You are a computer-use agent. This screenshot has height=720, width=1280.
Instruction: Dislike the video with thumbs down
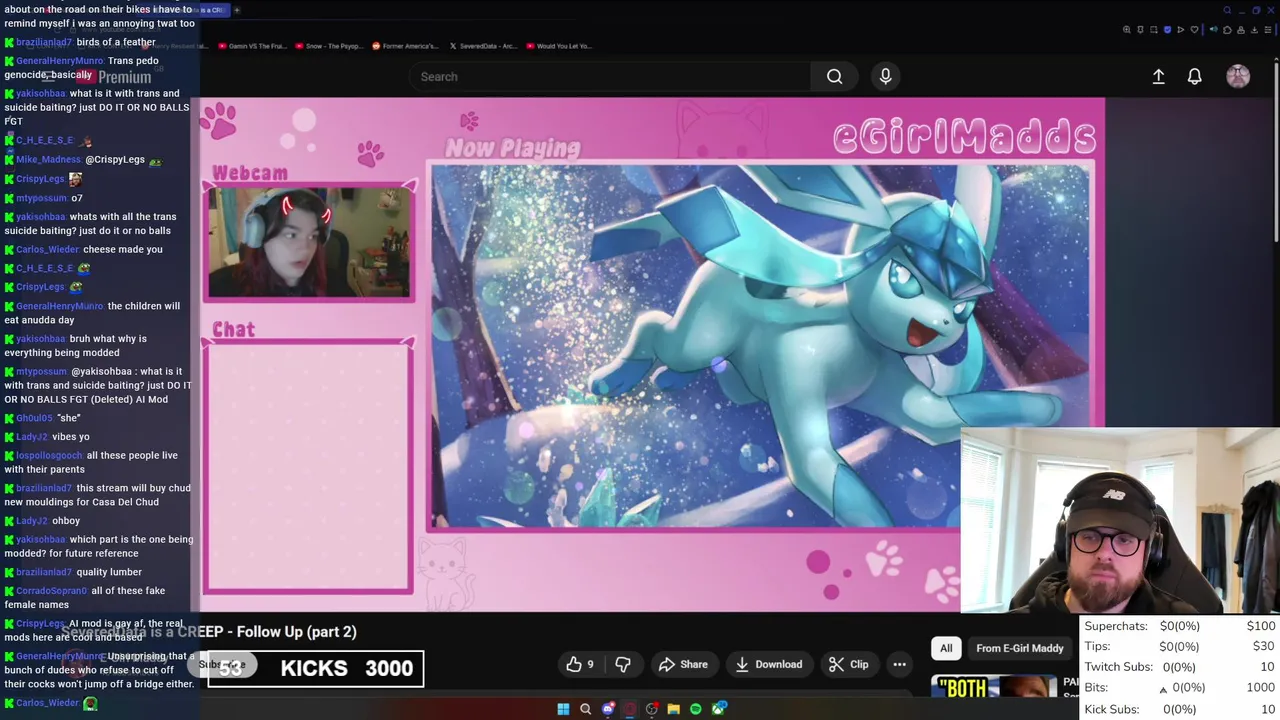(x=622, y=664)
